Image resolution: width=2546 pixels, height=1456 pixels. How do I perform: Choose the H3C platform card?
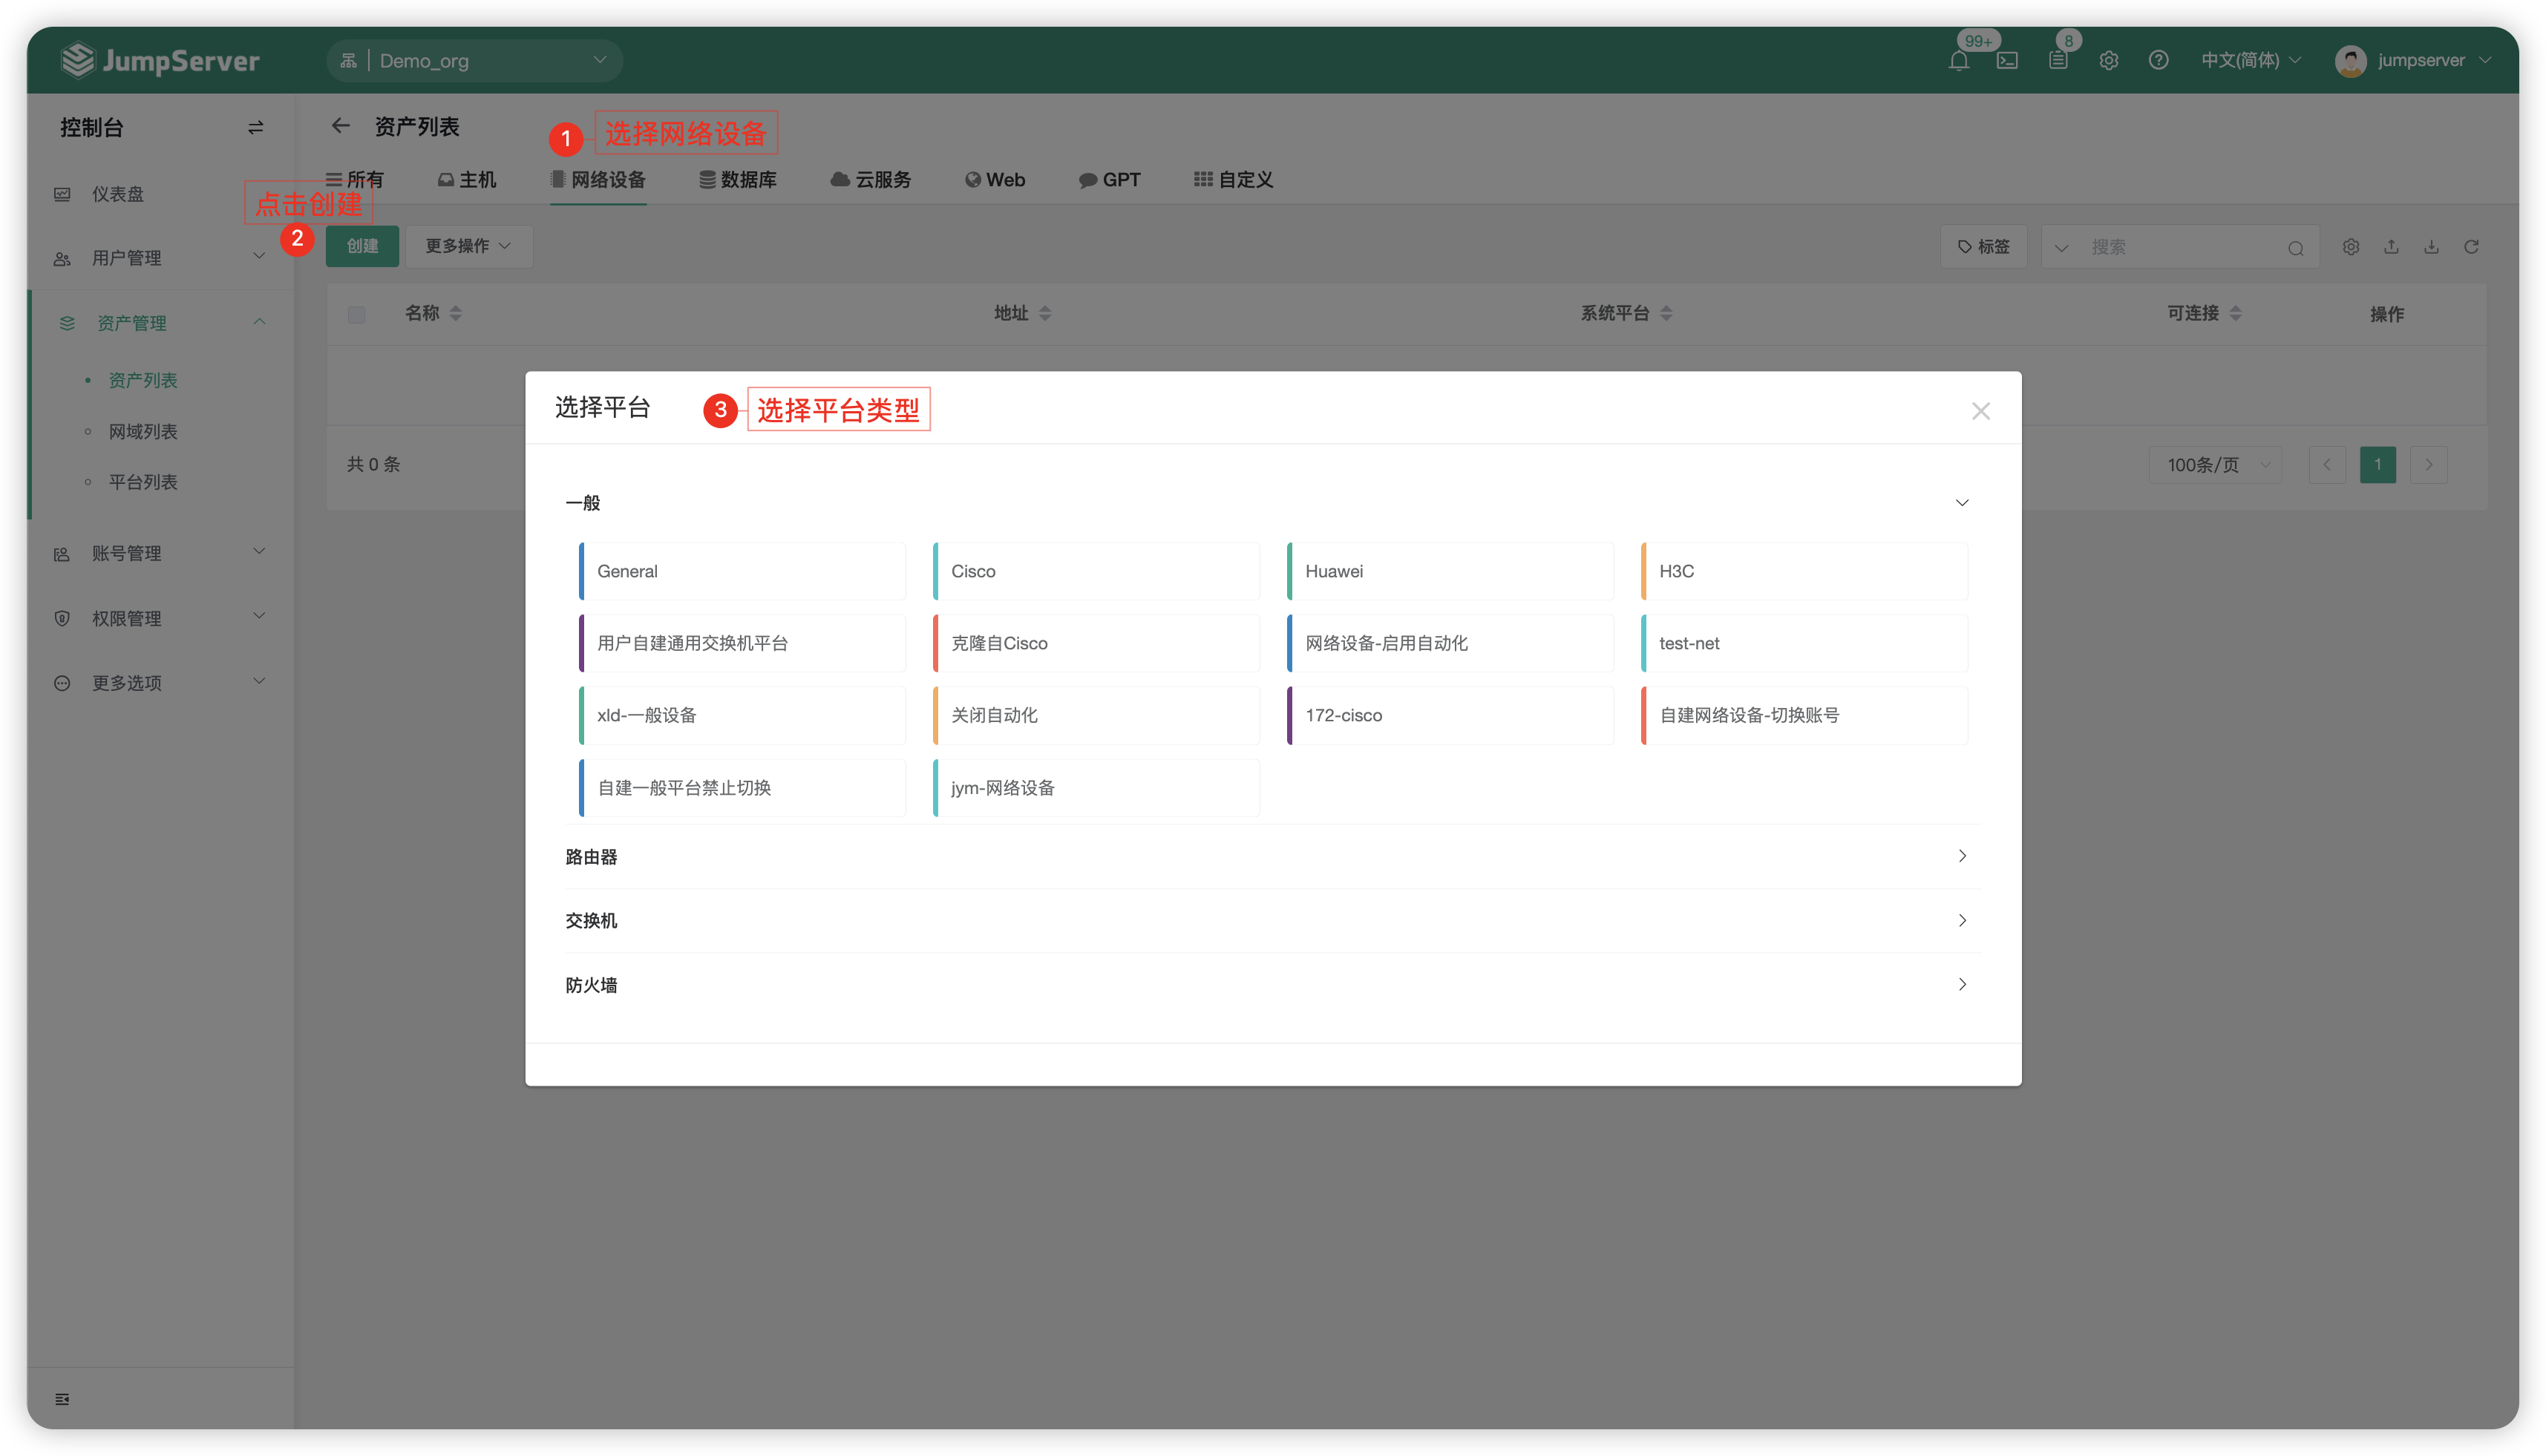click(x=1804, y=571)
